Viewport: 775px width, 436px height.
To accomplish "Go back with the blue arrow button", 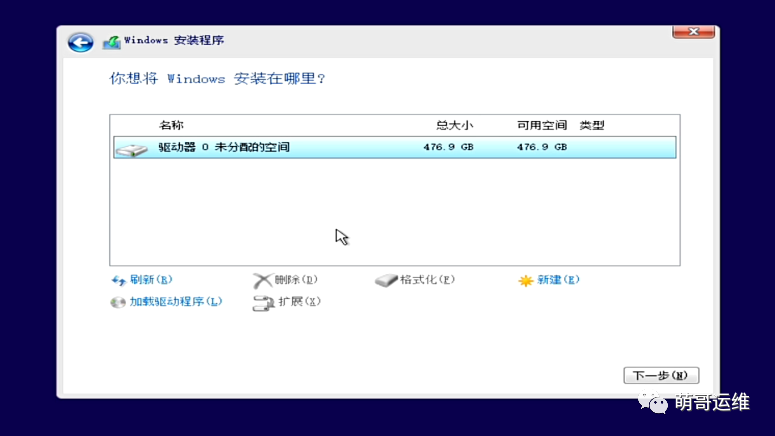I will click(x=81, y=42).
